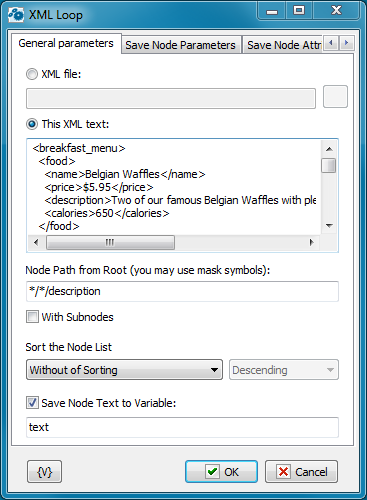This screenshot has width=367, height=500.
Task: Enable the With Subnodes checkbox
Action: click(32, 317)
